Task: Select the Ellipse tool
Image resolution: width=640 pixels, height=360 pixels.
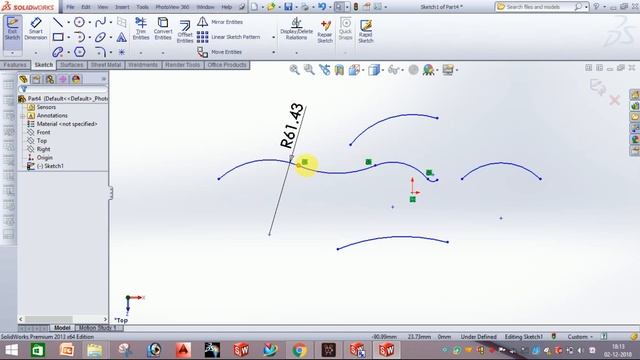Action: pyautogui.click(x=100, y=38)
